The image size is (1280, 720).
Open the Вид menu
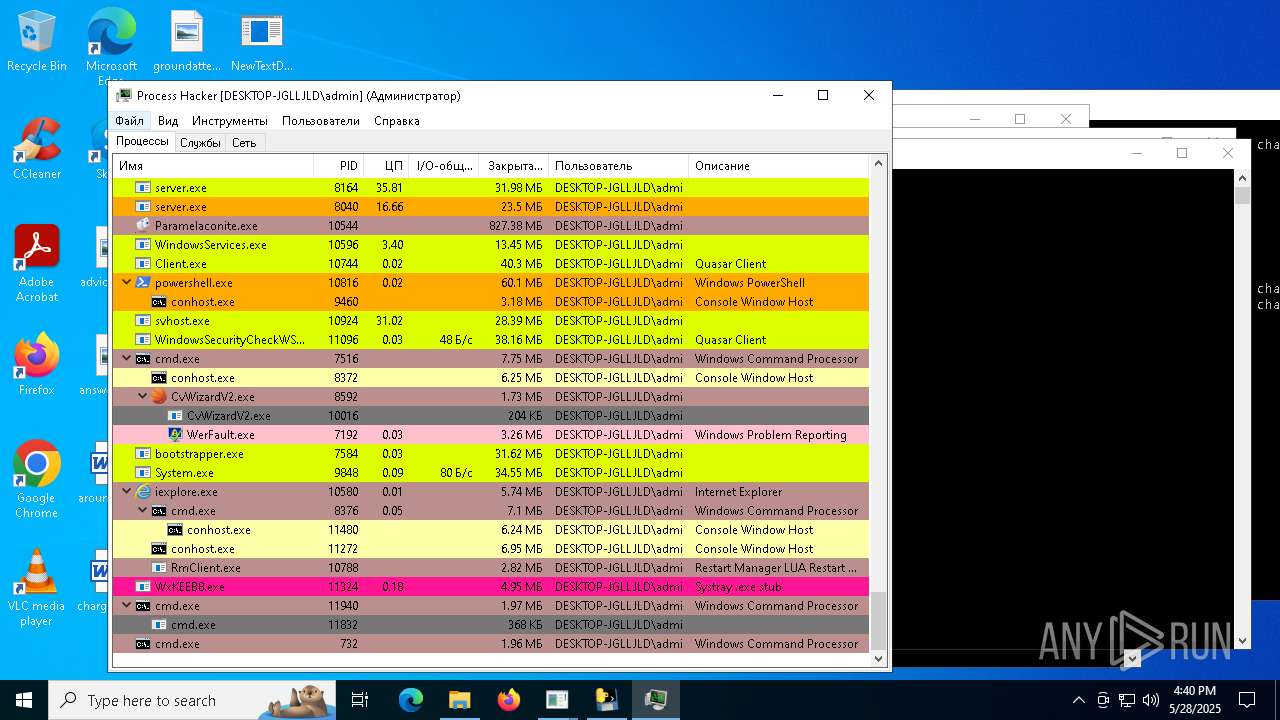(168, 121)
